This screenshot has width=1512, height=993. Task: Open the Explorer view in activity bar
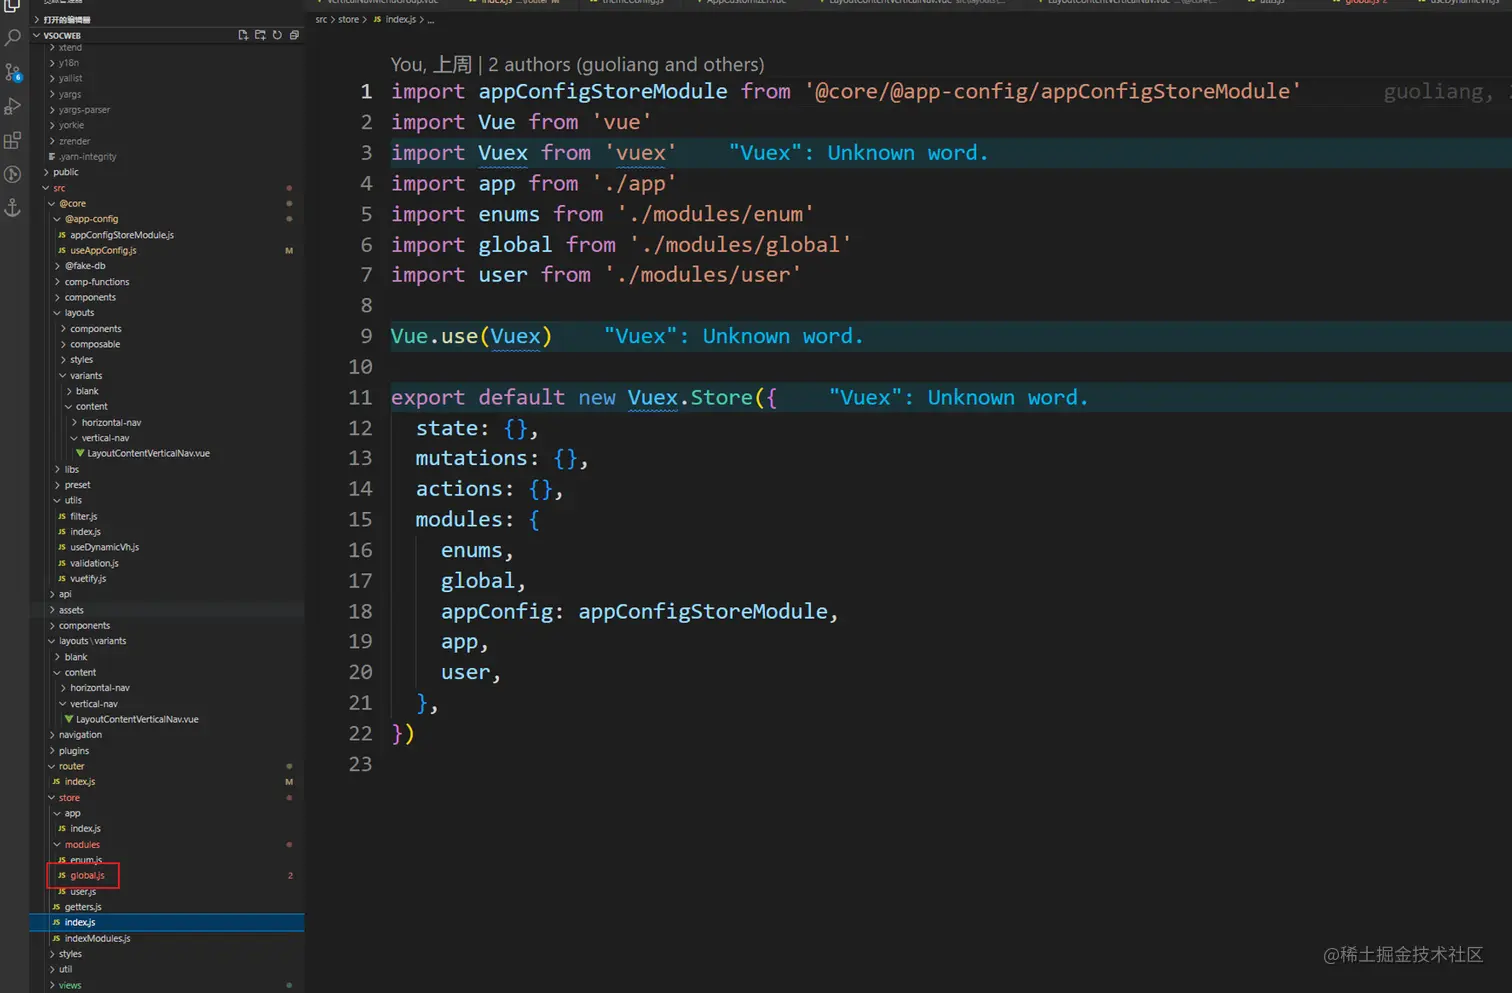(13, 6)
